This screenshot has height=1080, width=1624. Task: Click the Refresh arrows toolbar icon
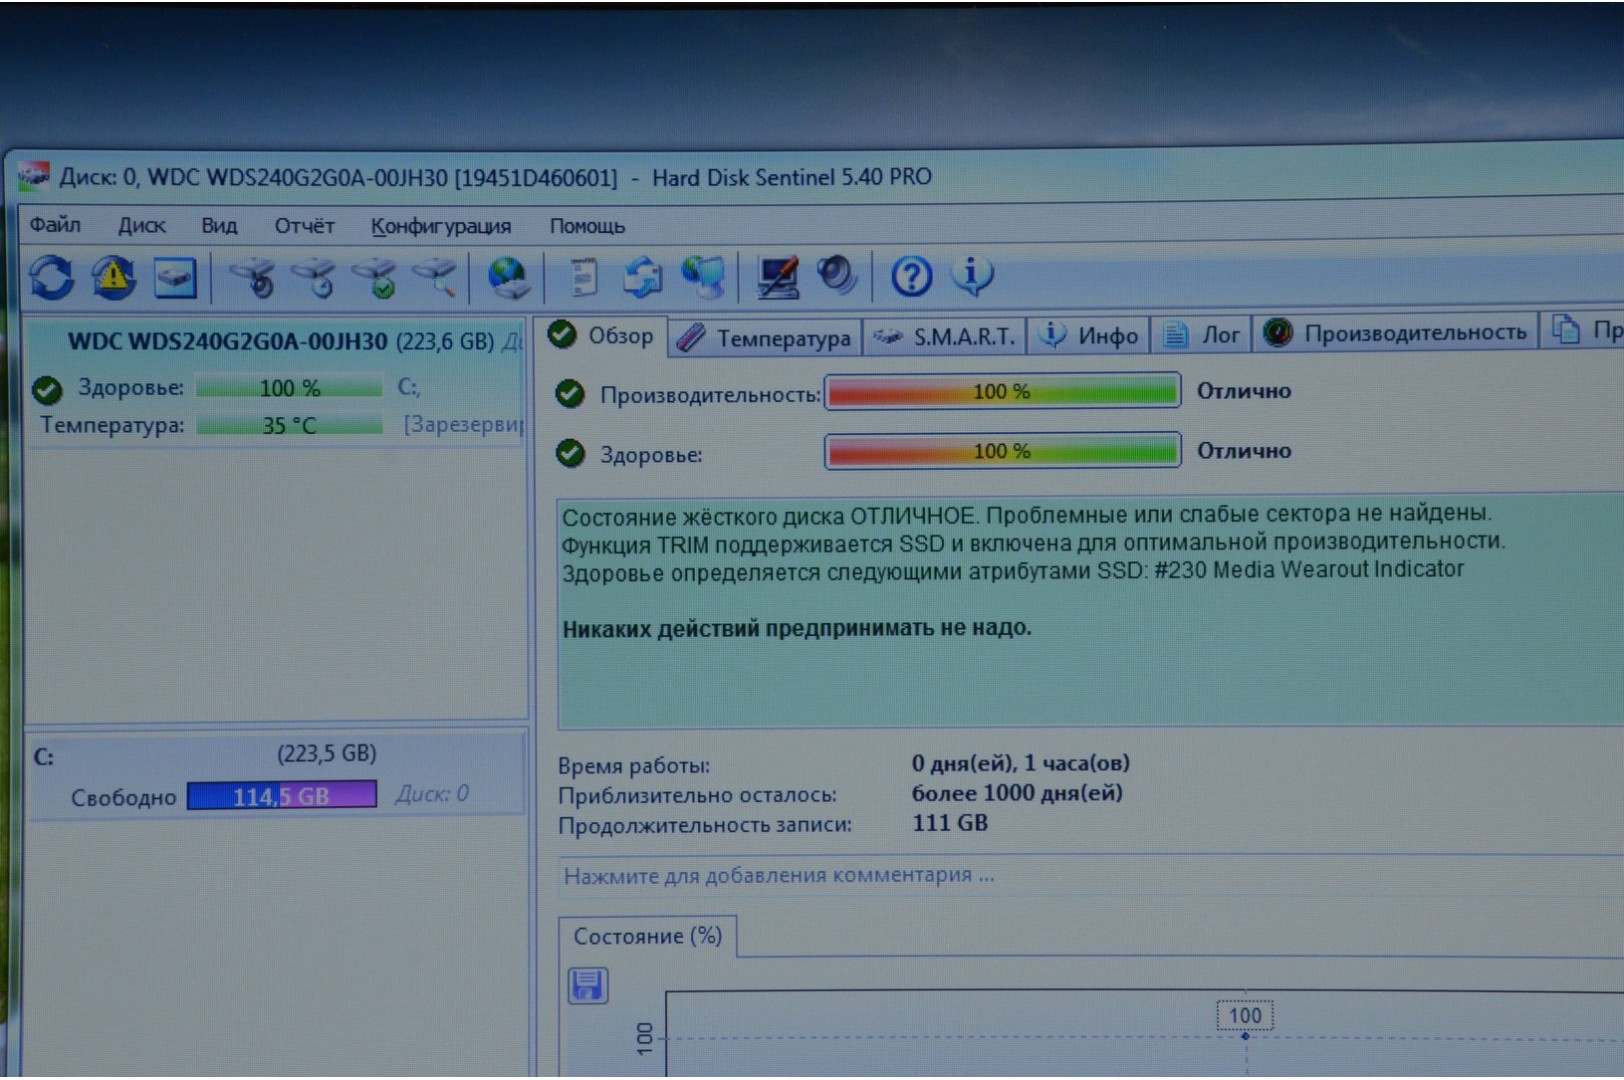click(x=51, y=277)
